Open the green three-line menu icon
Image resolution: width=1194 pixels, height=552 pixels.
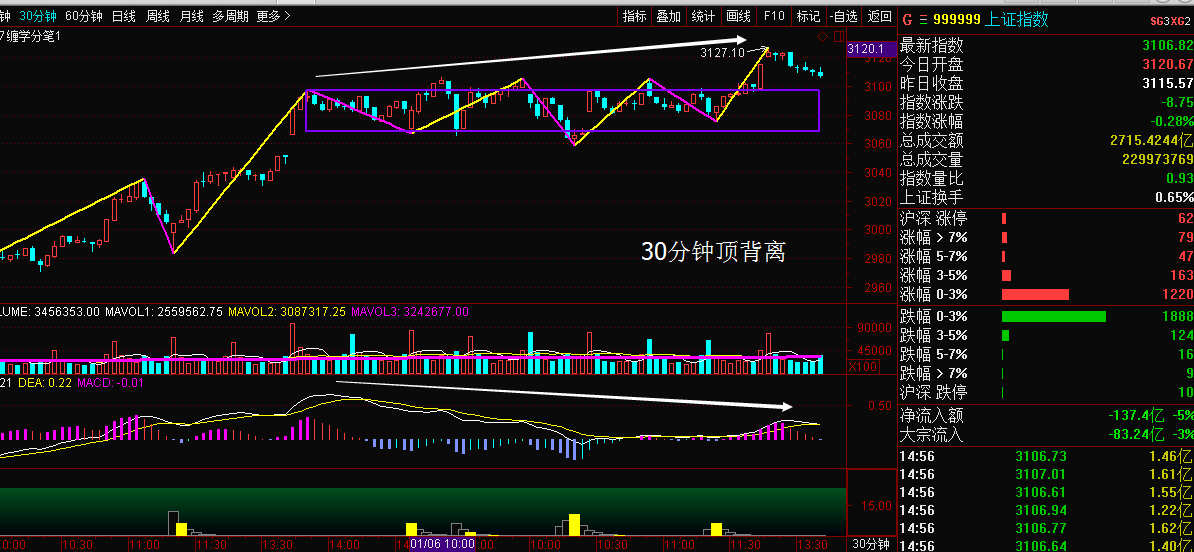pyautogui.click(x=924, y=20)
